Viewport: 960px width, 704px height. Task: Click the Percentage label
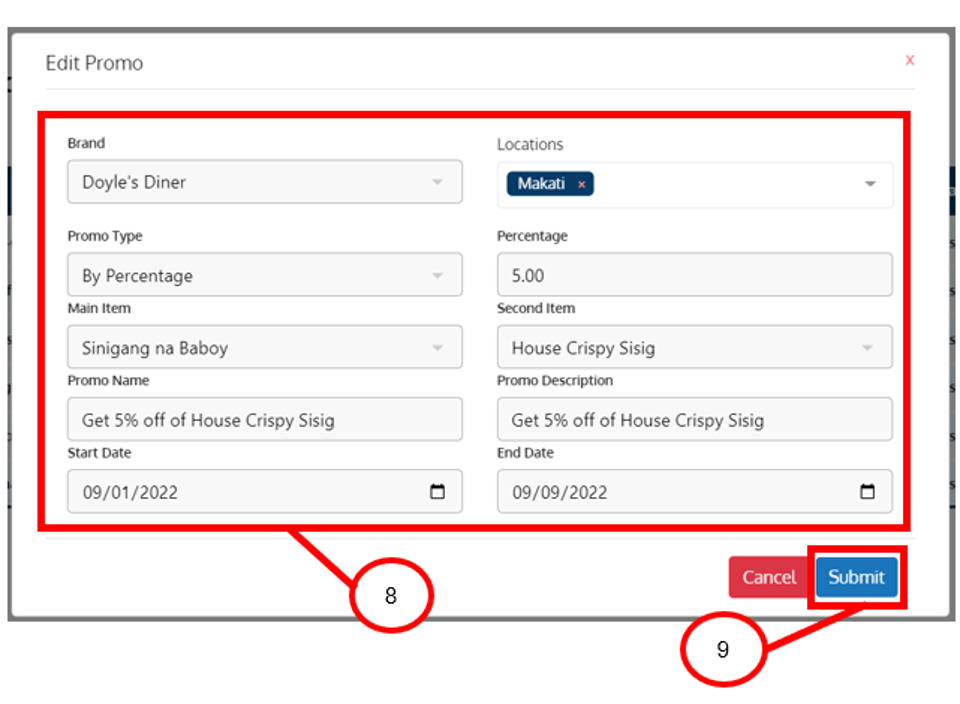click(x=532, y=236)
